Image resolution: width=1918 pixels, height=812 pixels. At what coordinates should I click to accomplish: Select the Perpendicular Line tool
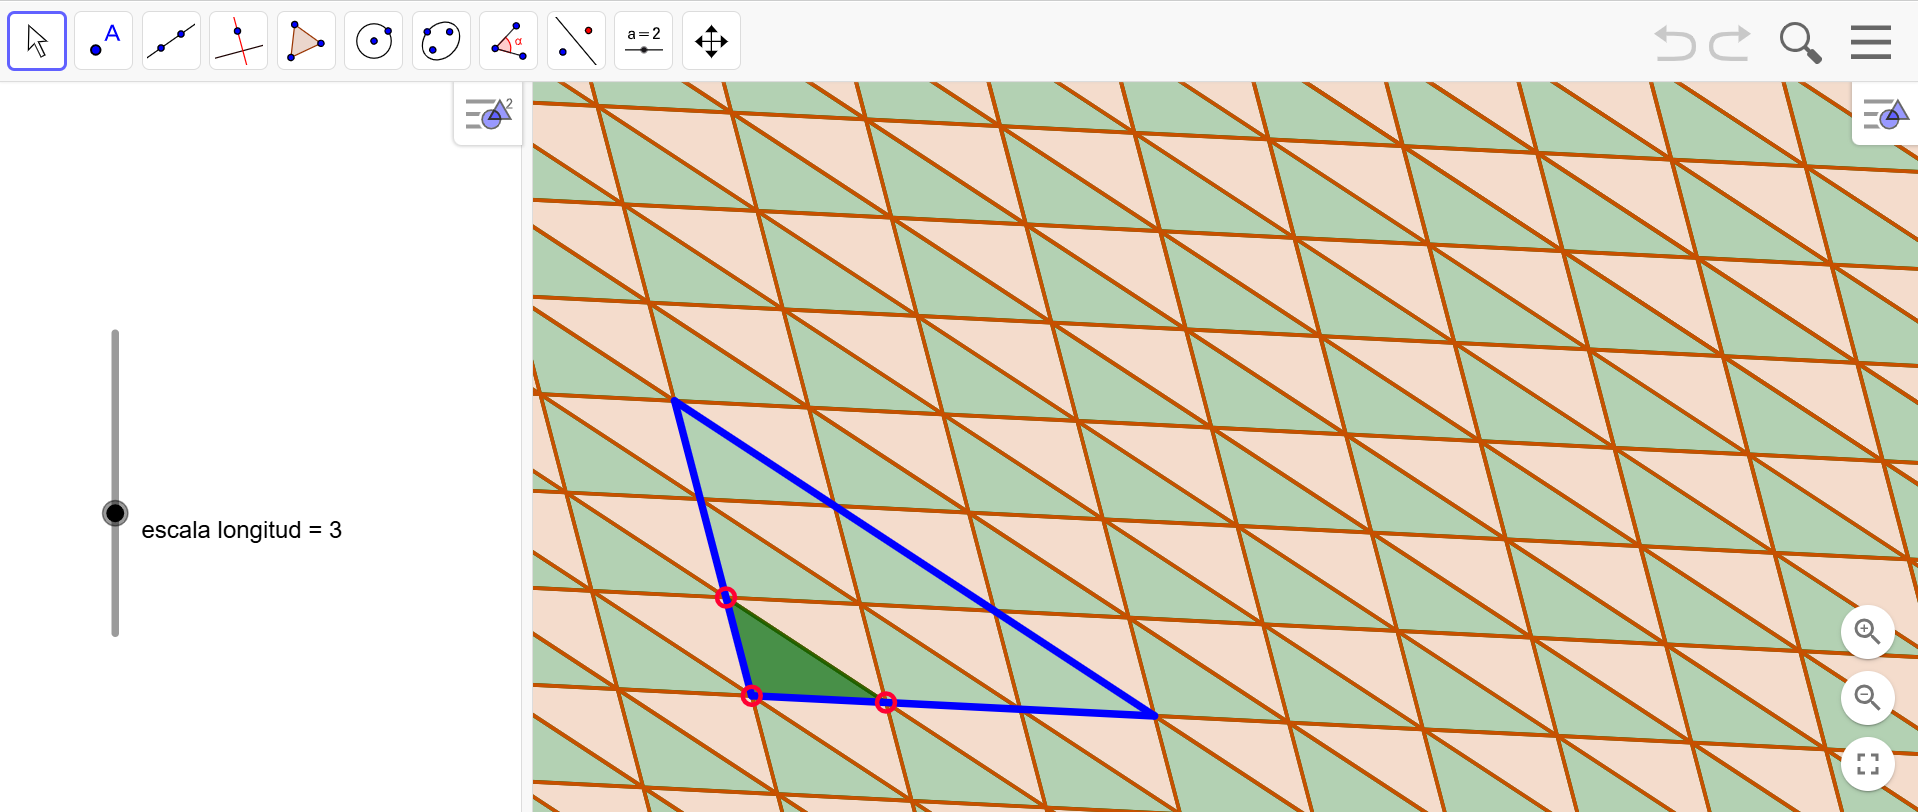(x=238, y=41)
